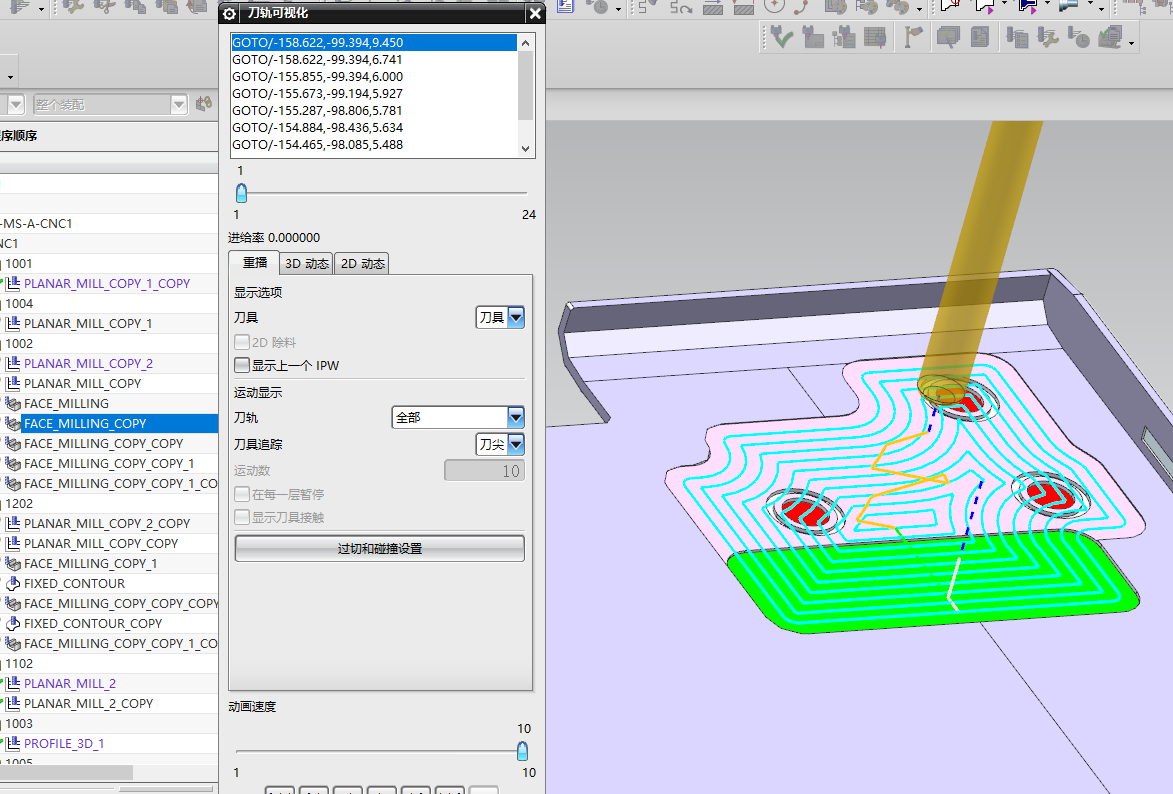Check the 在每一层暂停 option

[242, 495]
